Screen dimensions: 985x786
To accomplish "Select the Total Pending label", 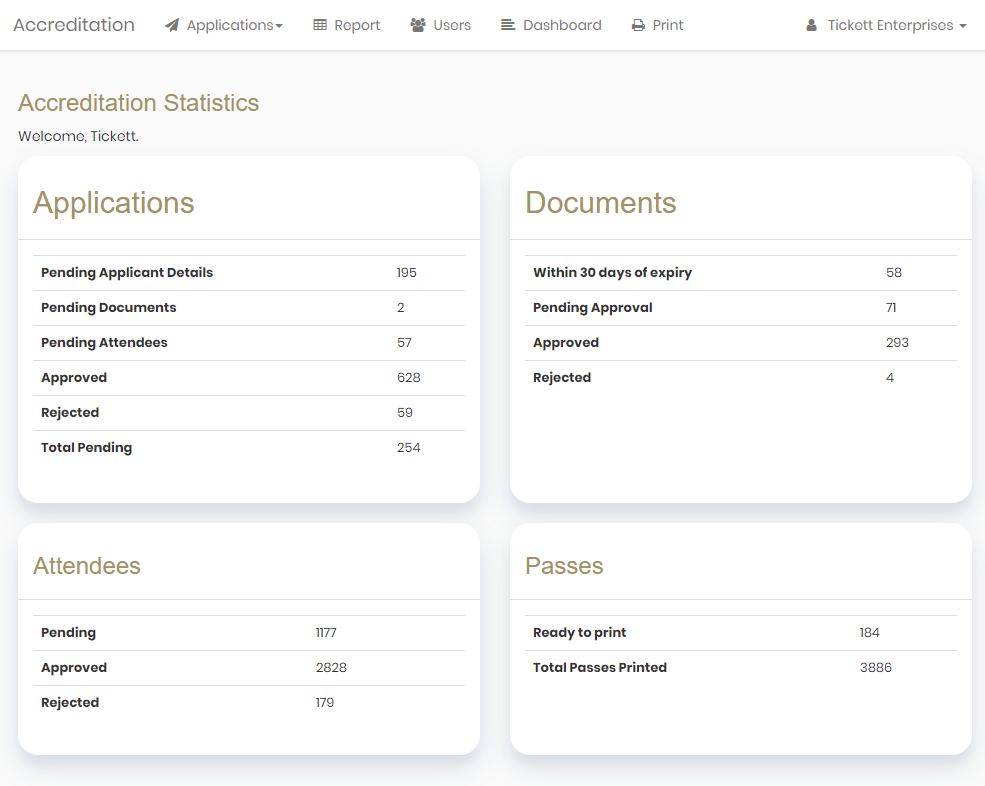I will [x=87, y=448].
